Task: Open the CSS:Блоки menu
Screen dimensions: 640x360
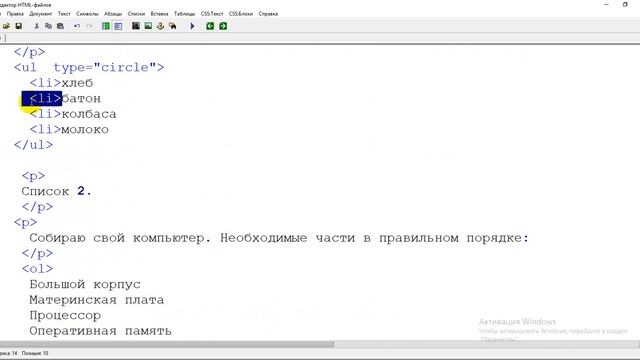Action: tap(241, 14)
